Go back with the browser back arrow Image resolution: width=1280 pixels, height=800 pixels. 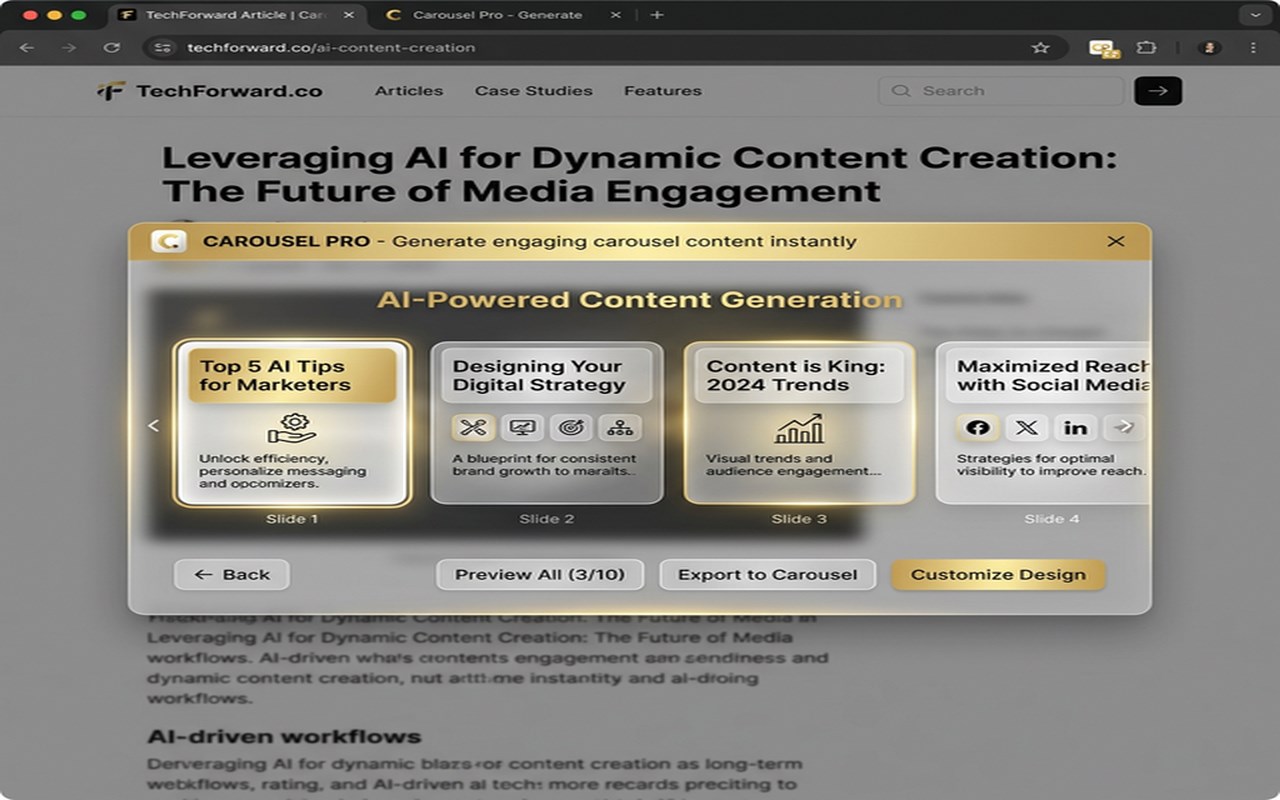(x=27, y=48)
